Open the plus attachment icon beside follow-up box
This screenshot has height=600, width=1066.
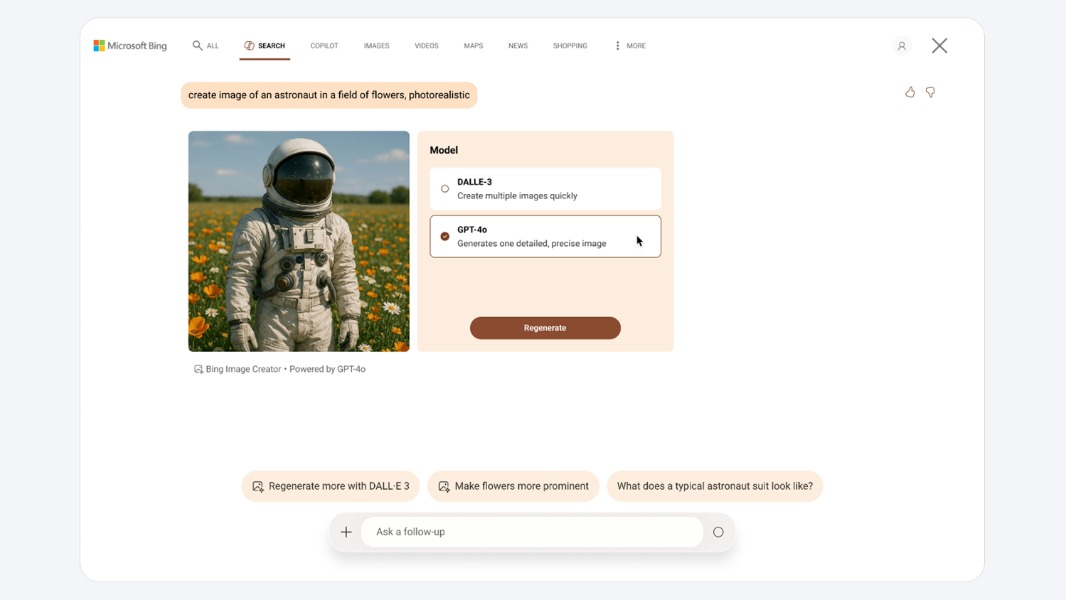pos(346,531)
